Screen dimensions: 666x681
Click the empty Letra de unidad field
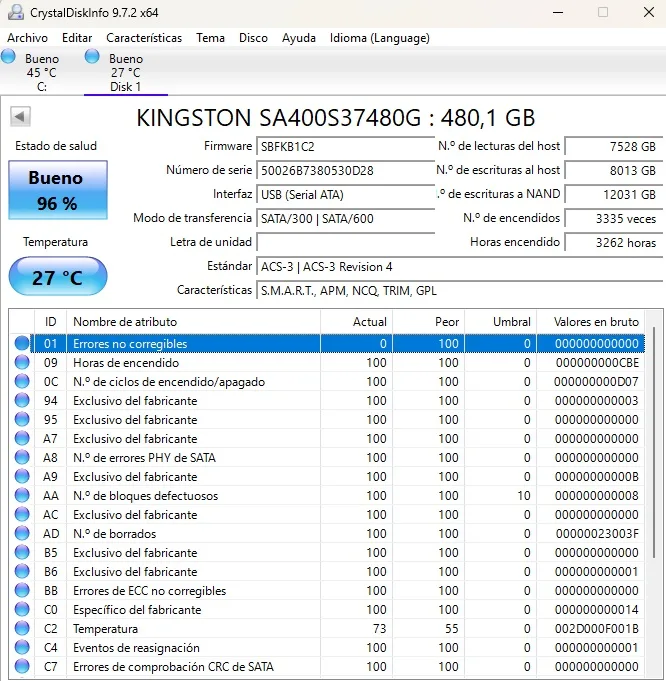(x=346, y=242)
